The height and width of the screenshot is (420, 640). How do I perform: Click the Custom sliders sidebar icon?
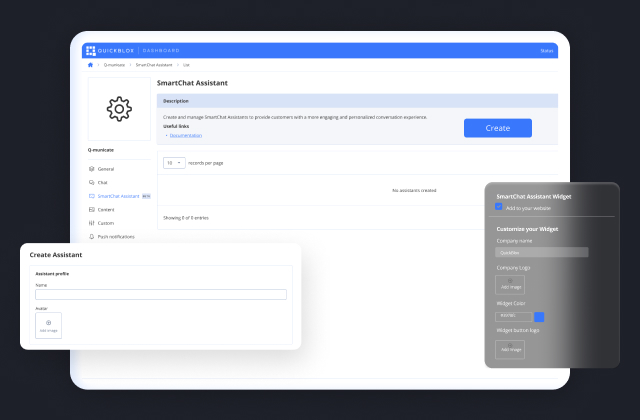click(x=91, y=223)
